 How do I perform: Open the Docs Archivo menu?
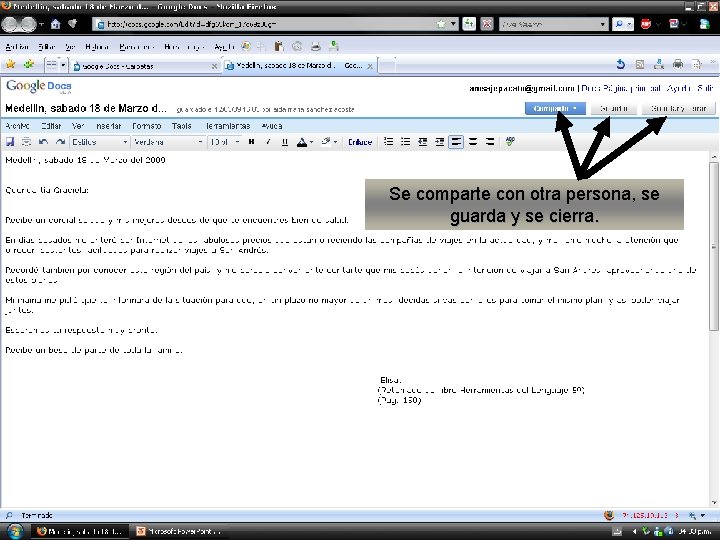pos(17,126)
